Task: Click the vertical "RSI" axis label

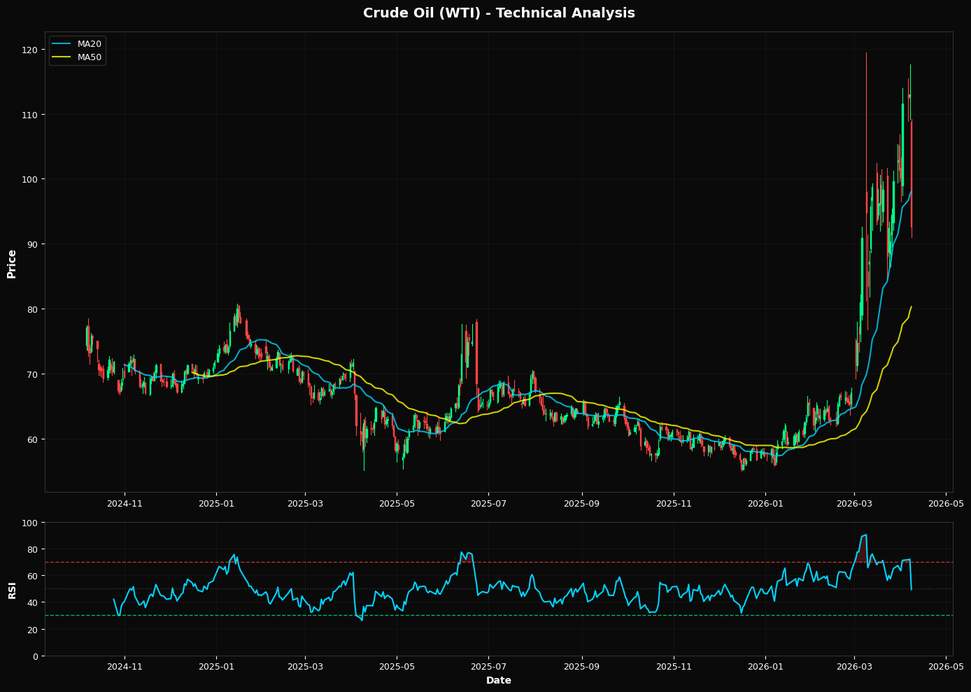Action: [x=11, y=590]
